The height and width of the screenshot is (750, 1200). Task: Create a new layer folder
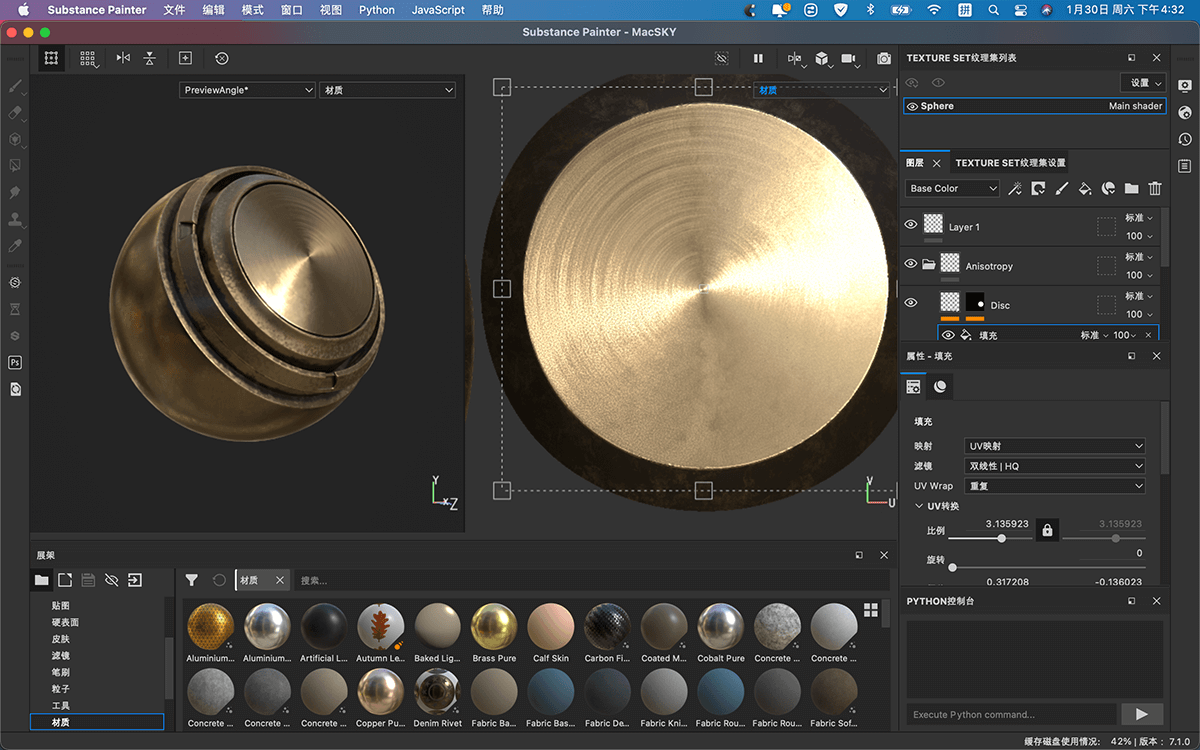coord(1131,188)
